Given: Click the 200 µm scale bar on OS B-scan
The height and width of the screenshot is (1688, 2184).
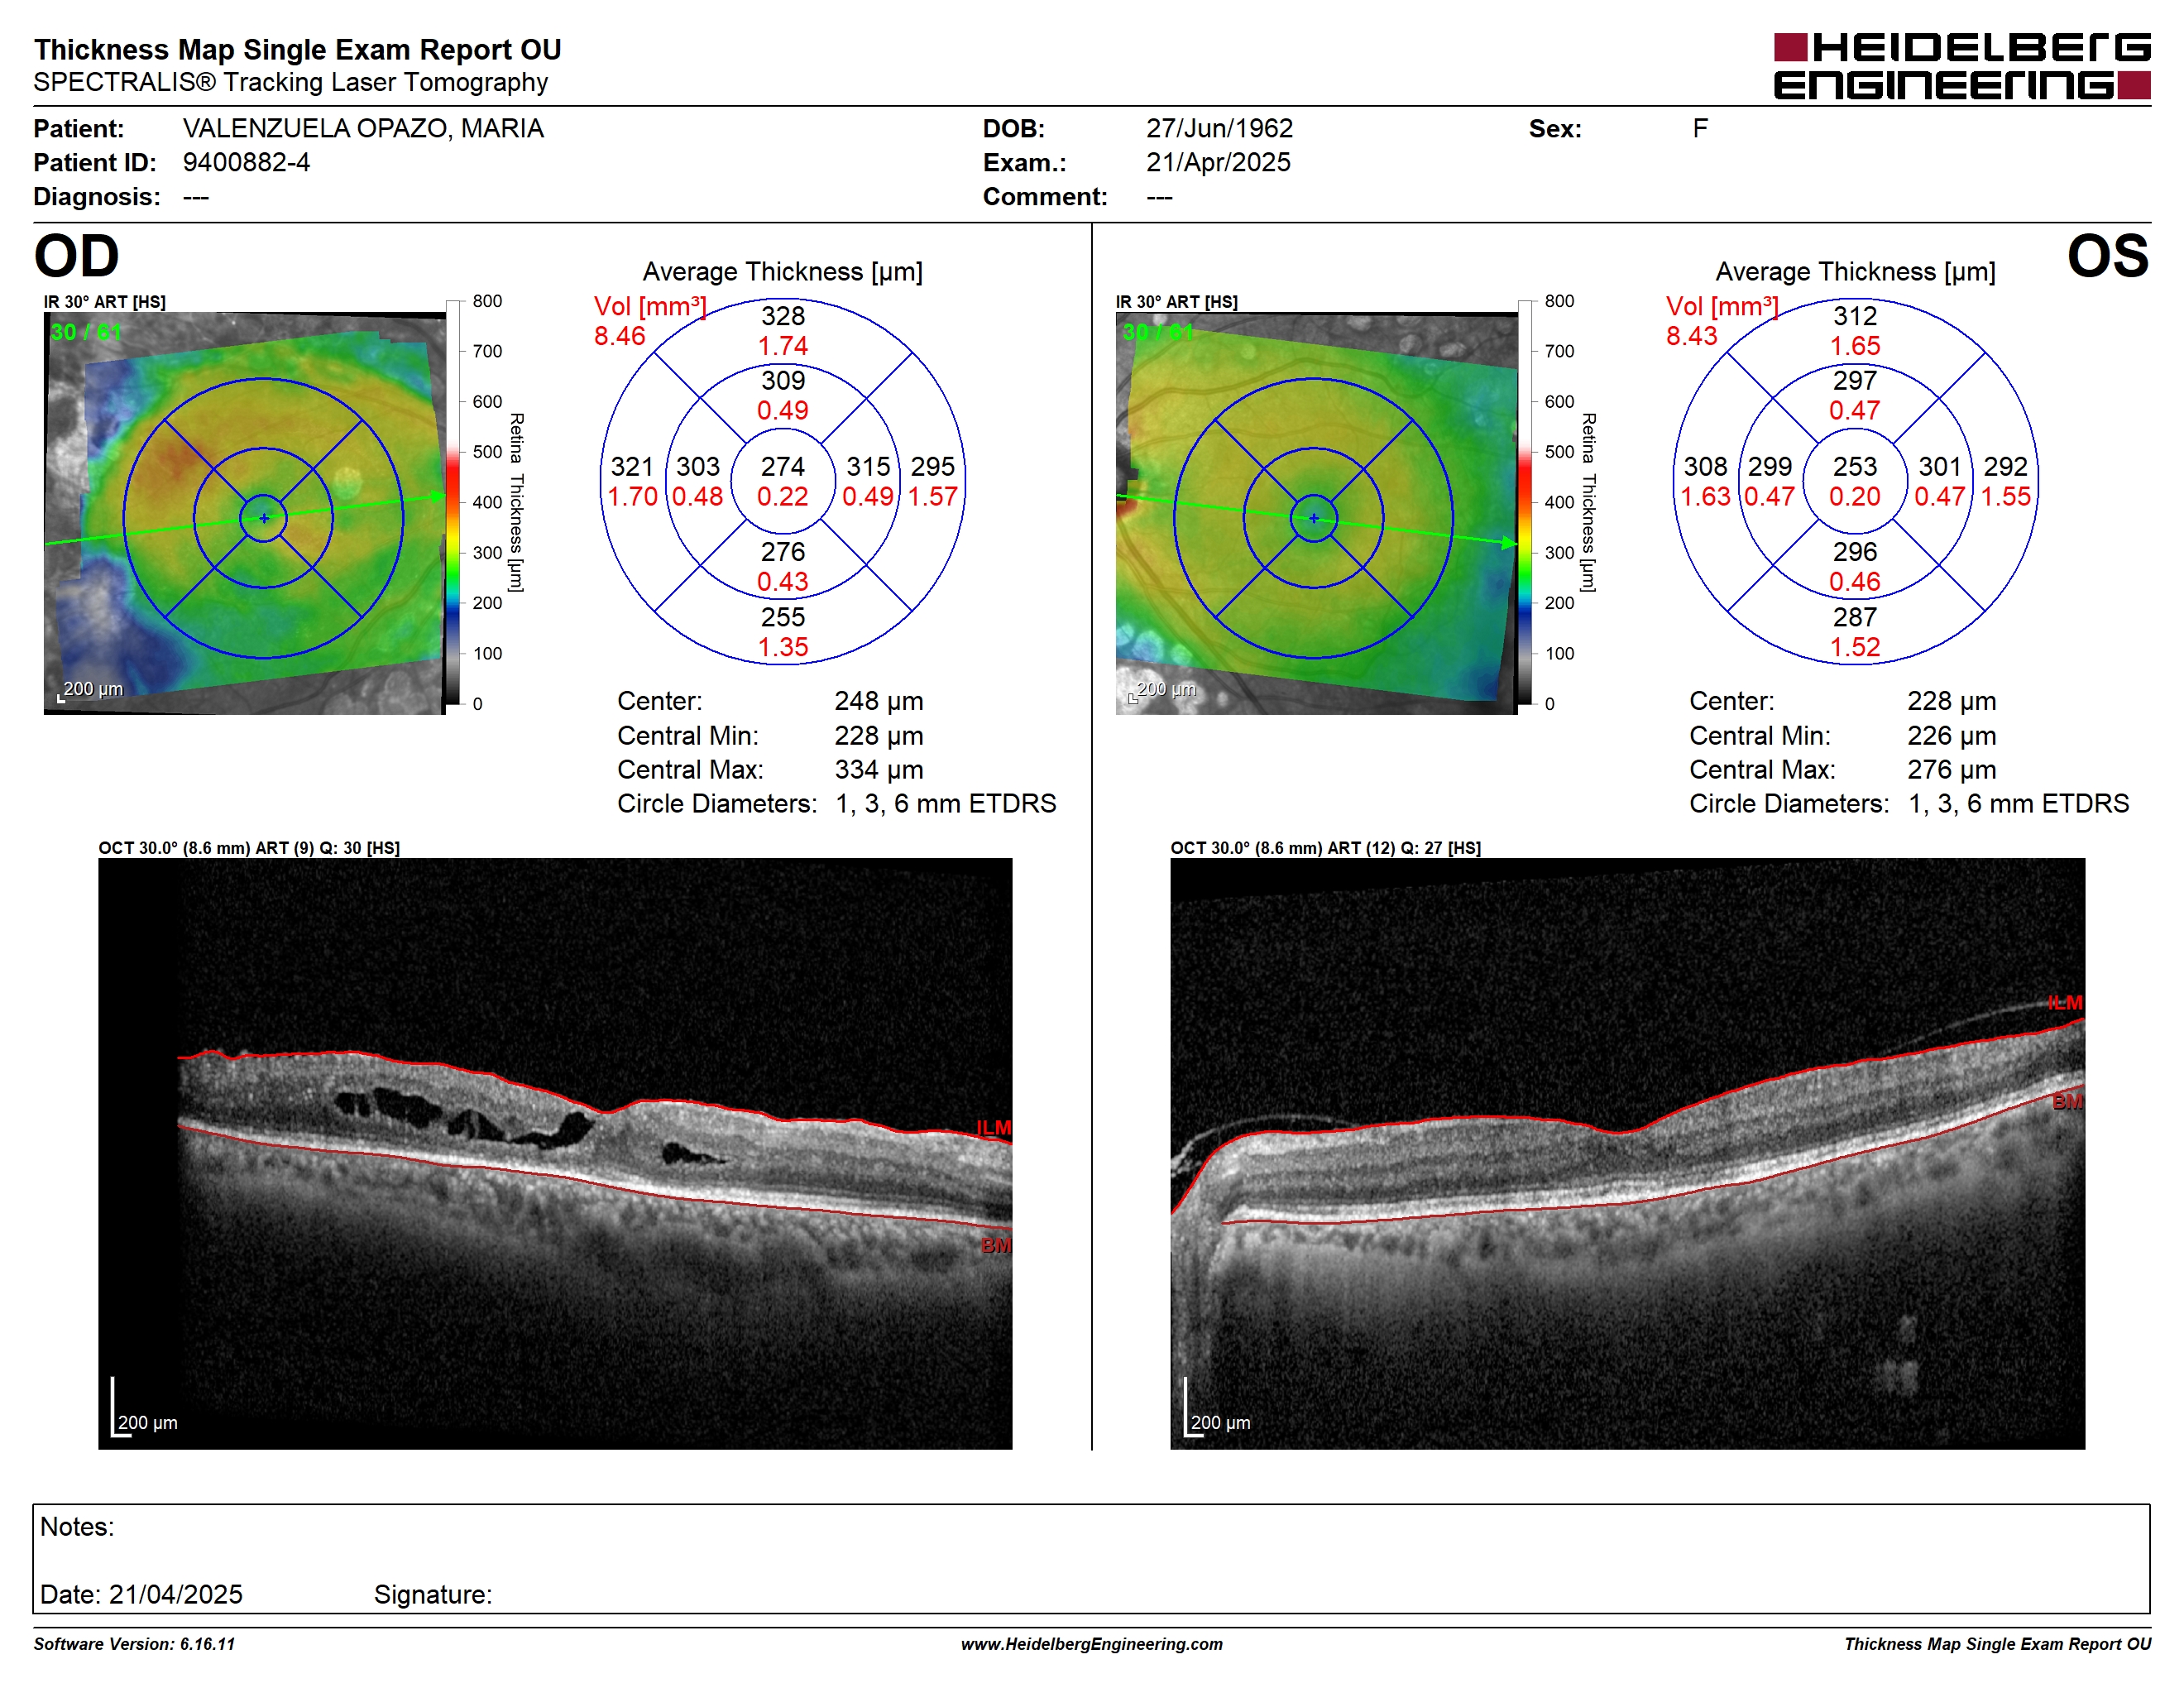Looking at the screenshot, I should point(1217,1408).
